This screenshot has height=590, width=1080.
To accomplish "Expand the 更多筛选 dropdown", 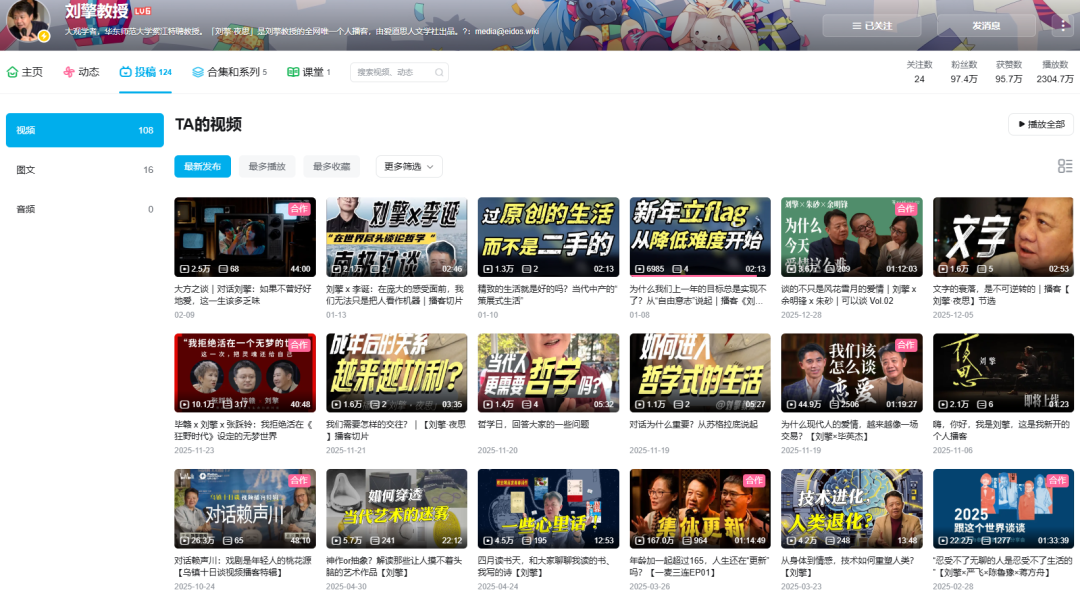I will click(x=409, y=166).
